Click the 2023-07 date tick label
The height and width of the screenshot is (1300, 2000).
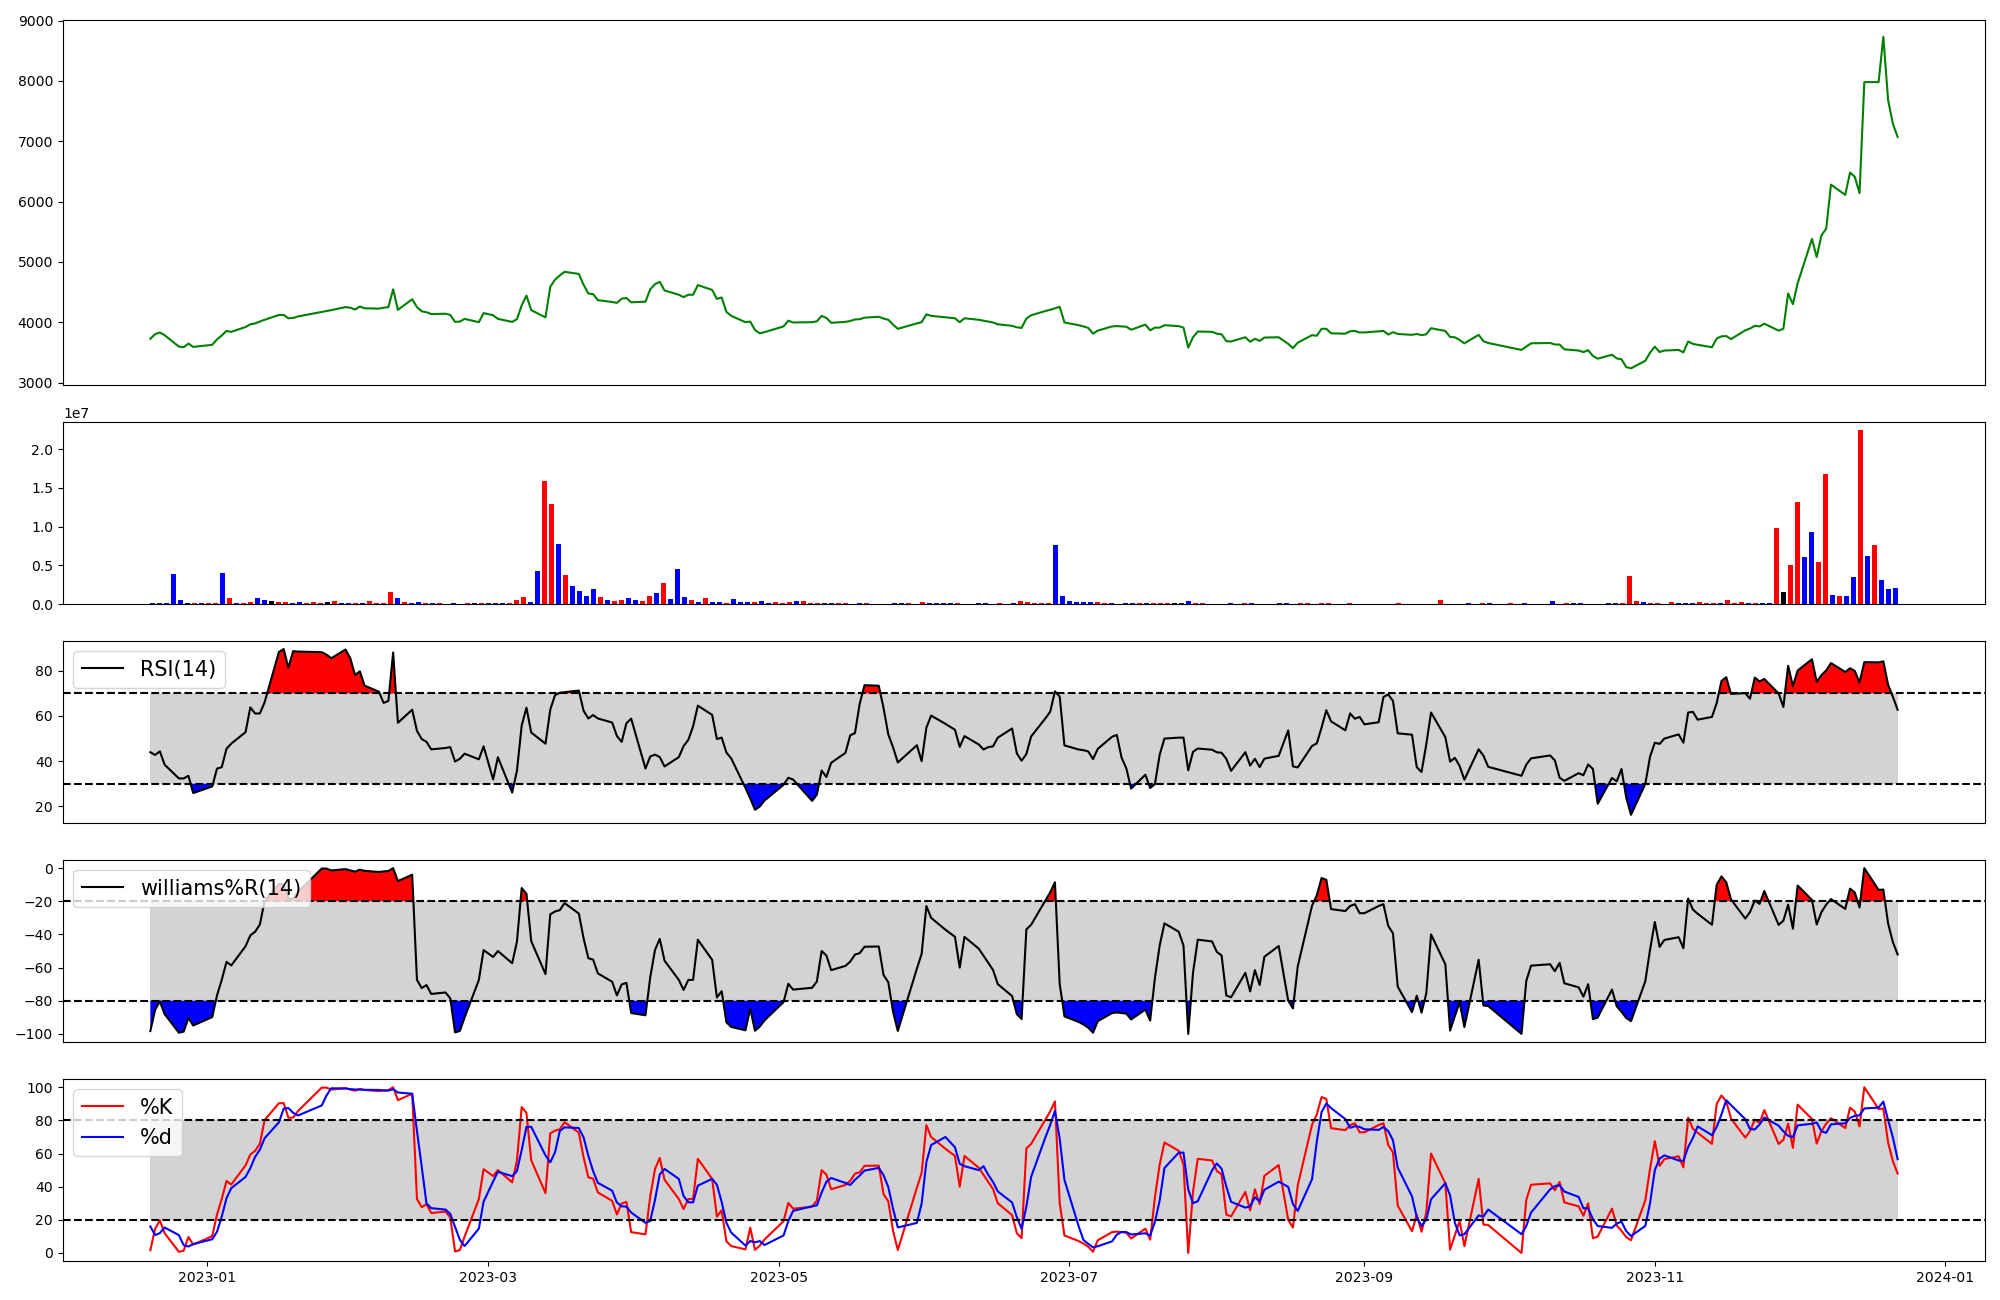tap(1069, 1277)
